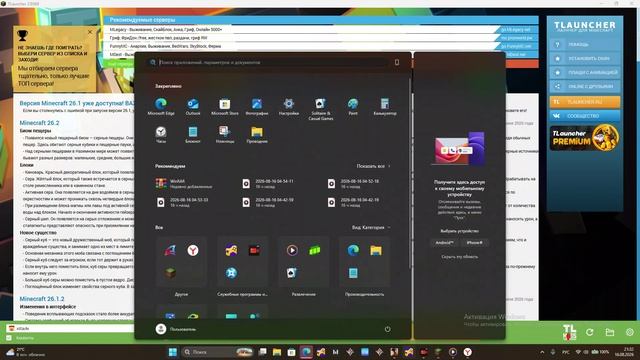Open the pinned Photos app
The image size is (640, 360).
click(x=257, y=107)
